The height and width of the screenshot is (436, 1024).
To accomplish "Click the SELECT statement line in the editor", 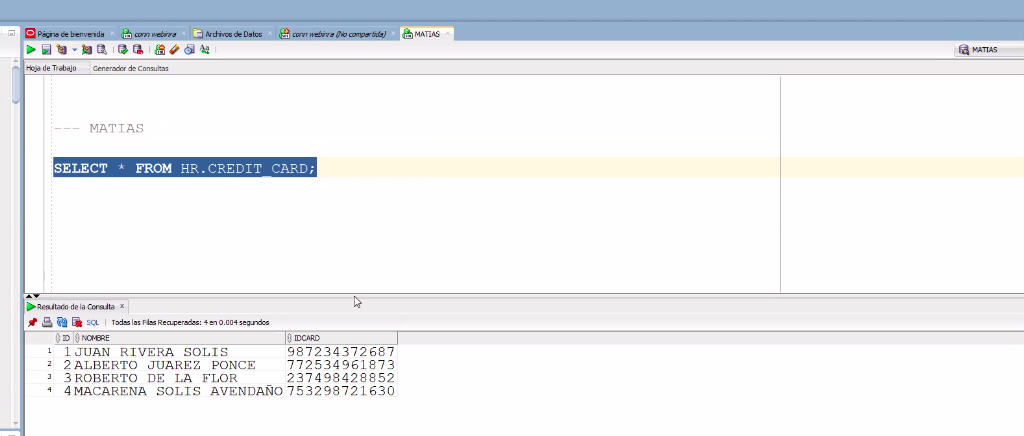I will 185,168.
